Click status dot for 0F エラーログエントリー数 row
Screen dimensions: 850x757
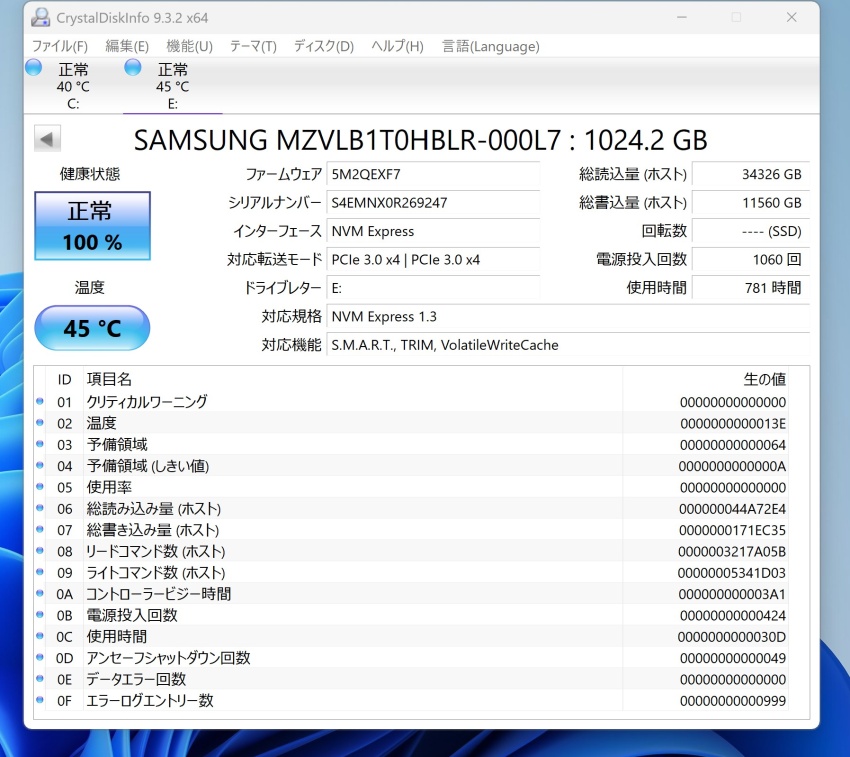40,700
